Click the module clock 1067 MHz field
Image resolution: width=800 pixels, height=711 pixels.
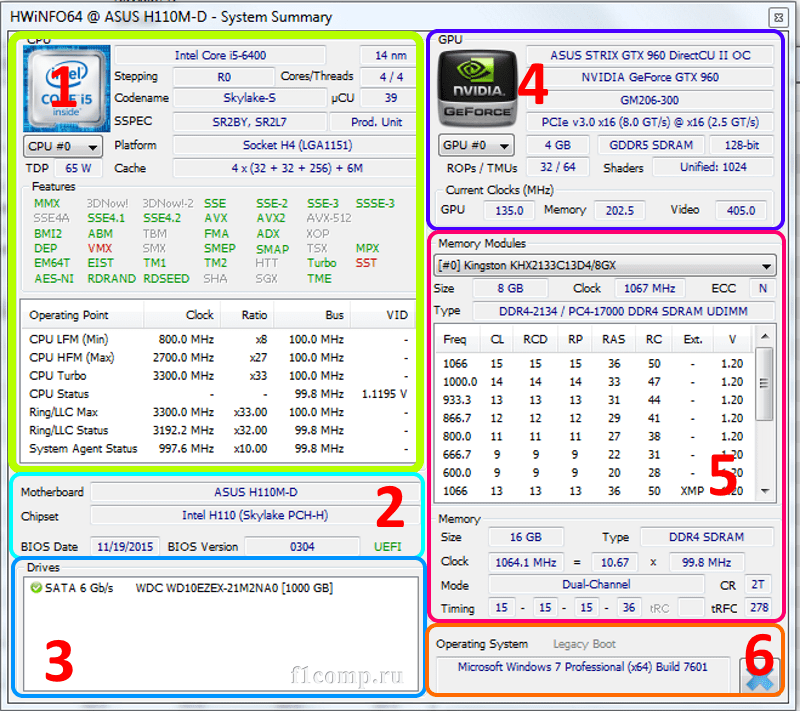(x=649, y=288)
